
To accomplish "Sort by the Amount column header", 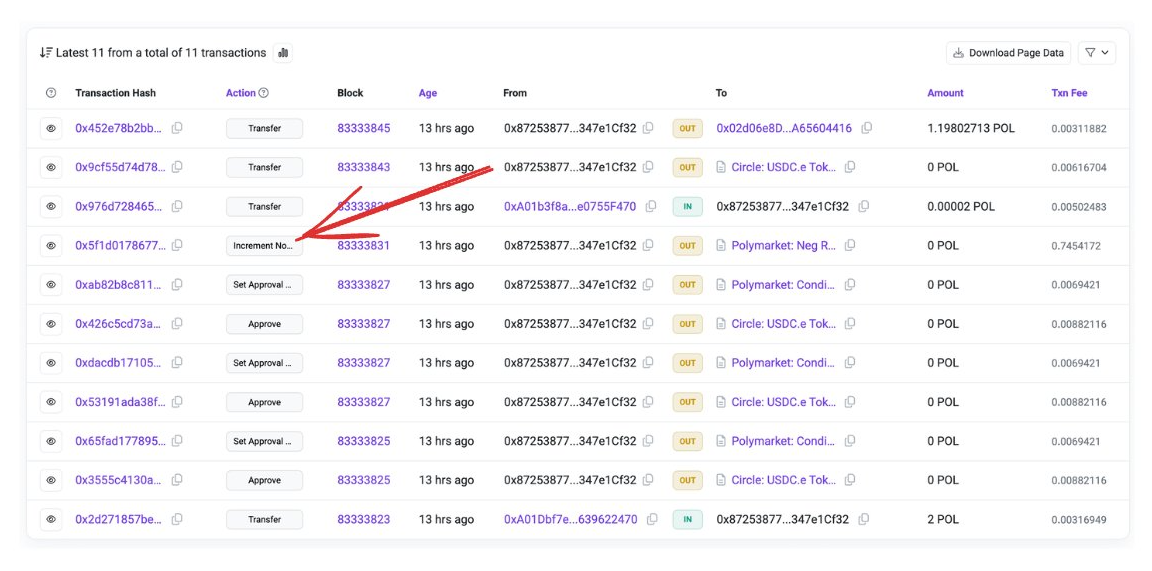I will pyautogui.click(x=945, y=93).
